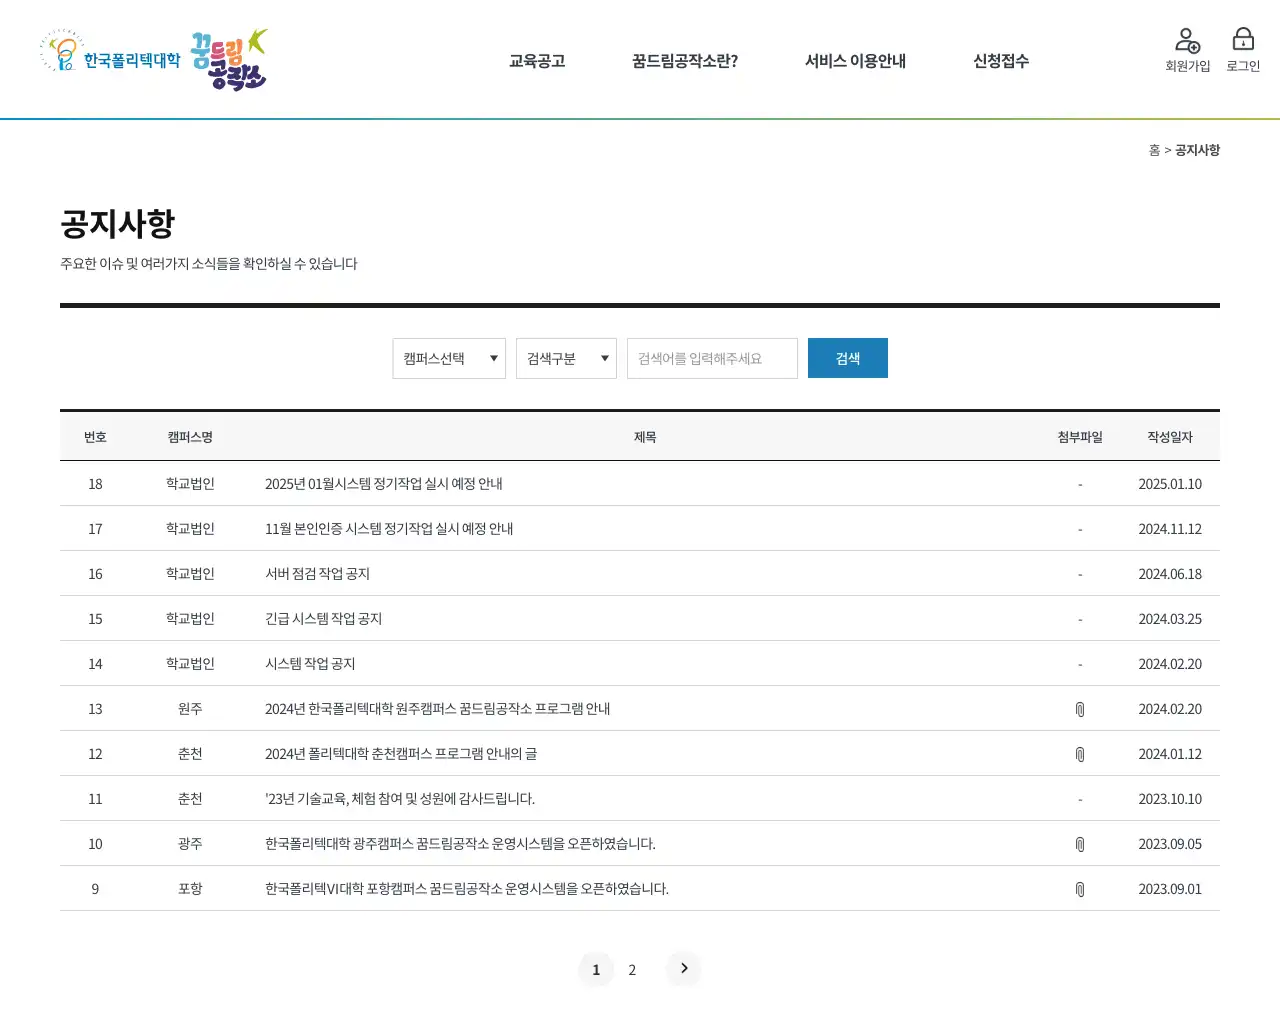Image resolution: width=1280 pixels, height=1024 pixels.
Task: Open the 검색구분 dropdown
Action: (566, 358)
